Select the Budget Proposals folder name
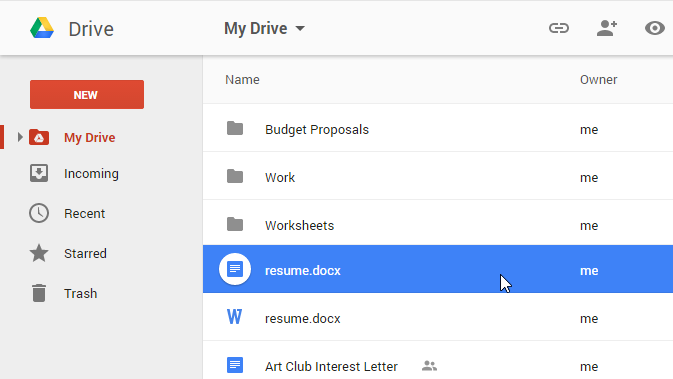The height and width of the screenshot is (379, 673). click(317, 130)
